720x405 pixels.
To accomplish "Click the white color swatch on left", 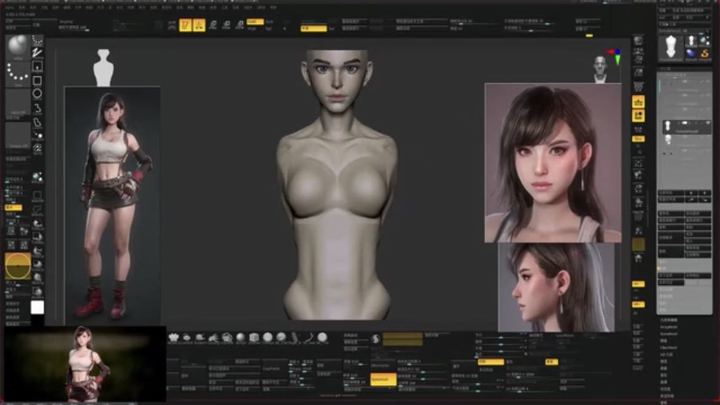I will coord(37,307).
